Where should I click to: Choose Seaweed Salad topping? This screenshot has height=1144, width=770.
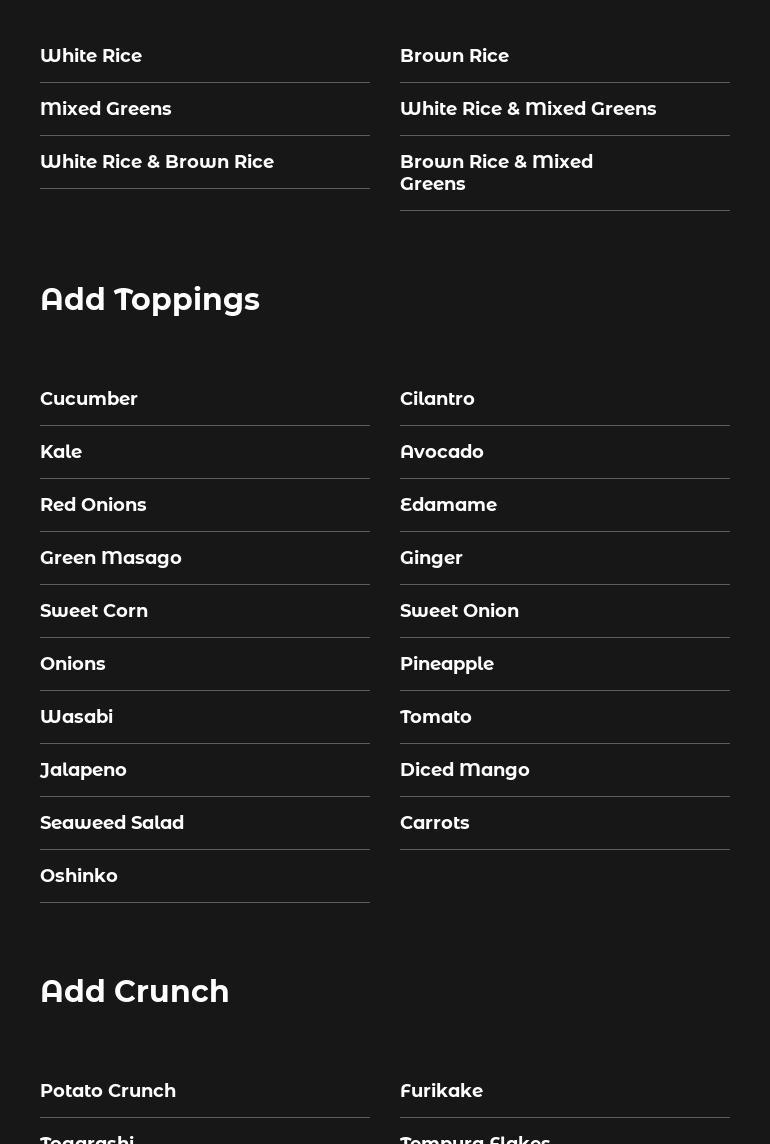(x=112, y=823)
